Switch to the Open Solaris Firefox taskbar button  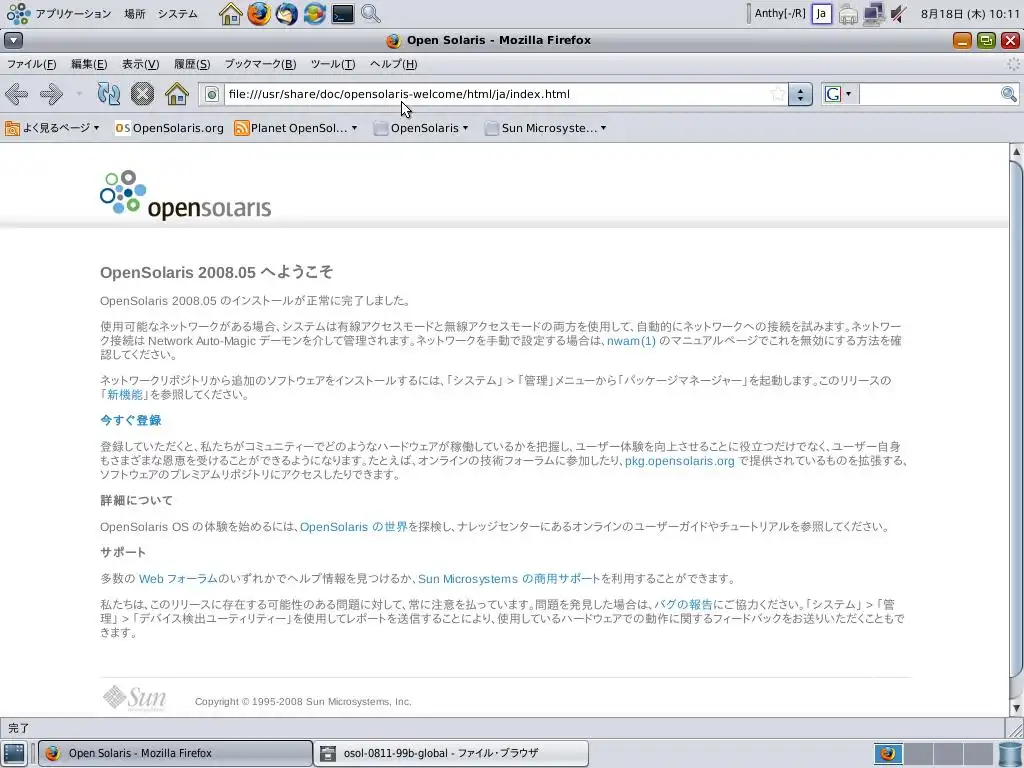(x=175, y=753)
